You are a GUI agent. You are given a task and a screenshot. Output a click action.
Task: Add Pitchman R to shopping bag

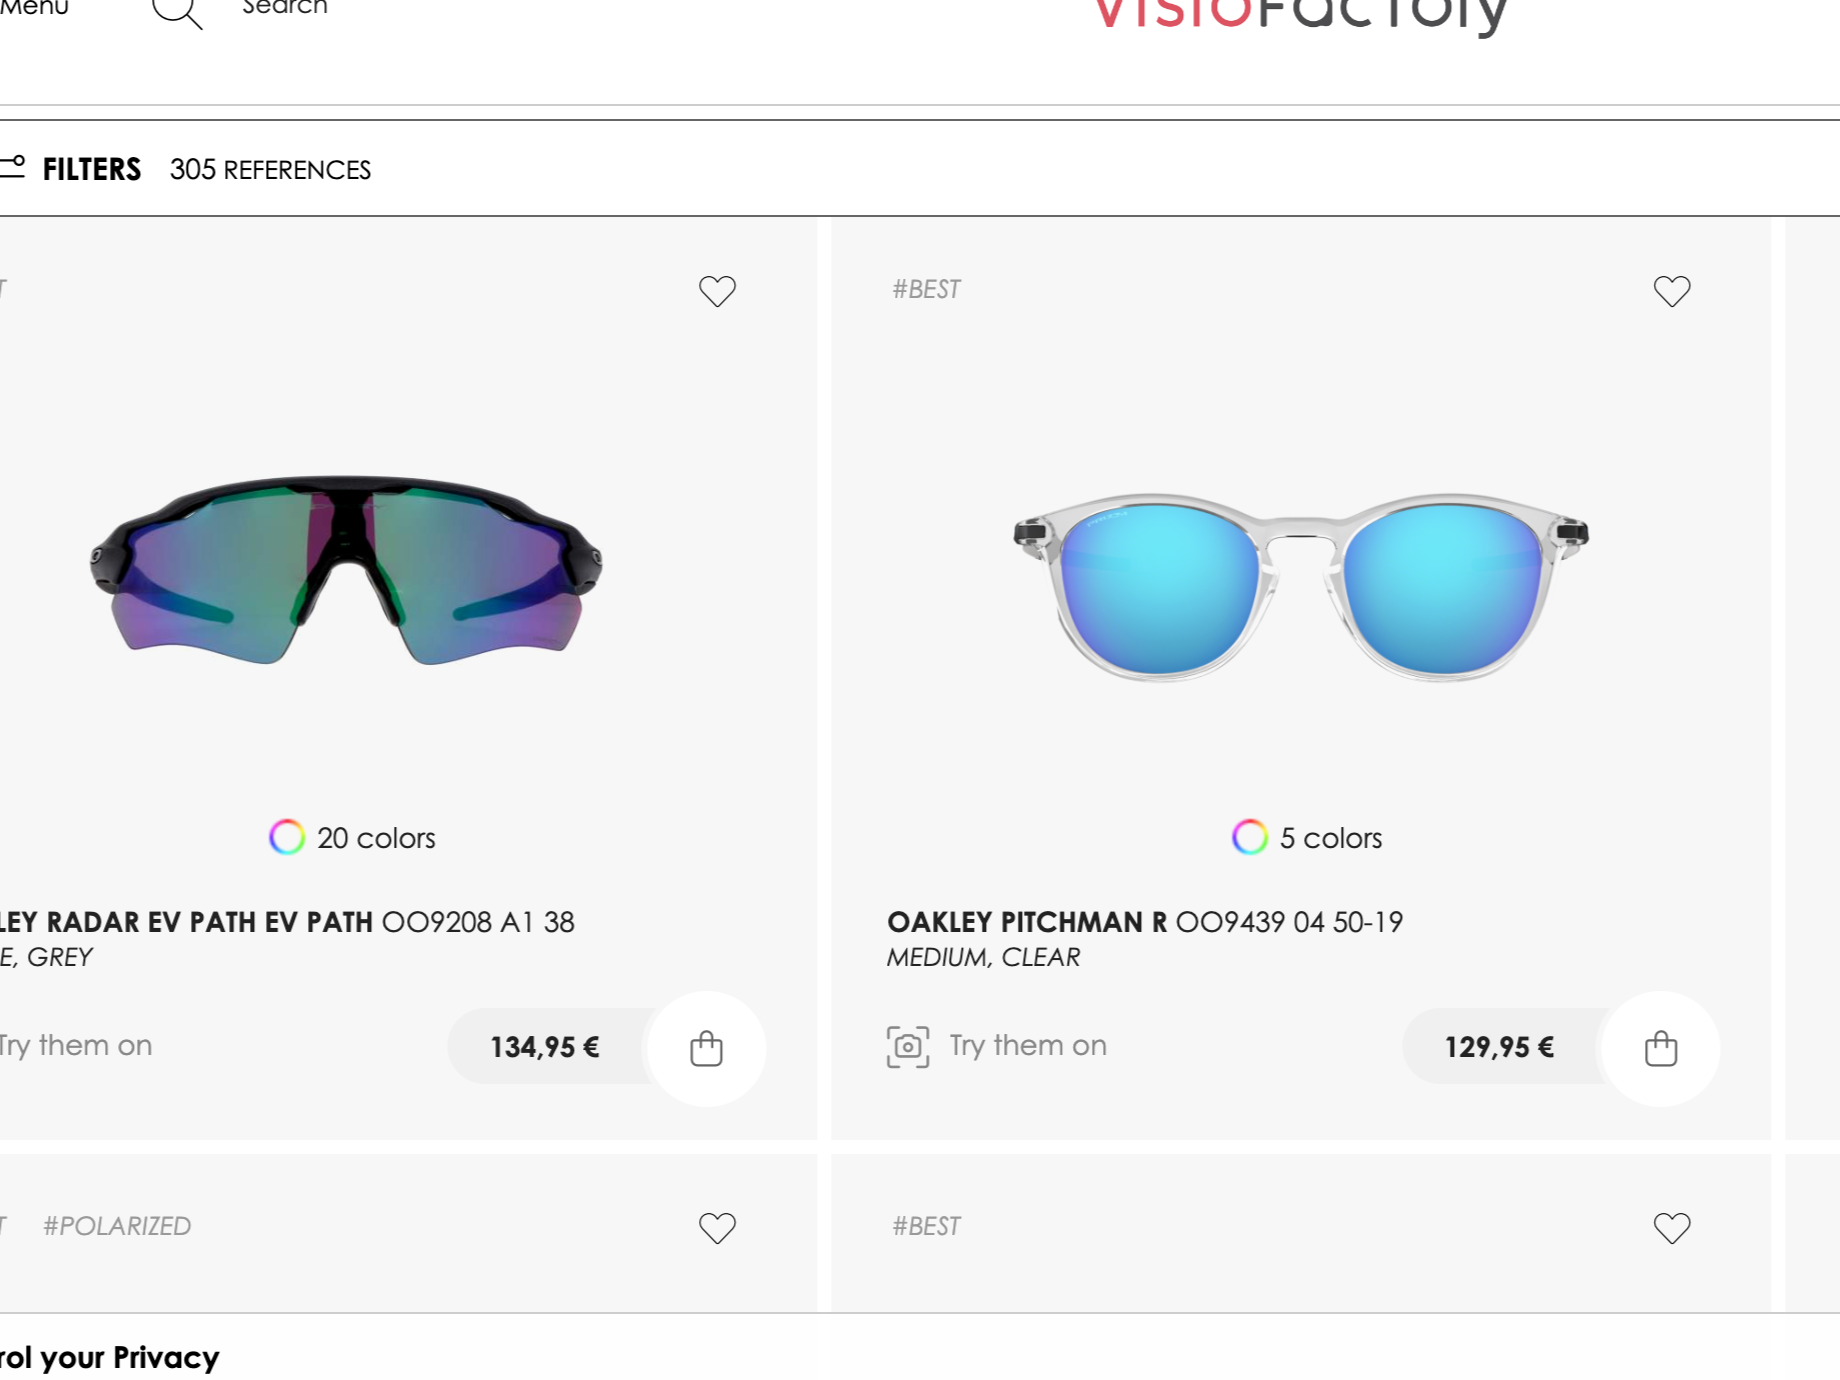click(1661, 1048)
